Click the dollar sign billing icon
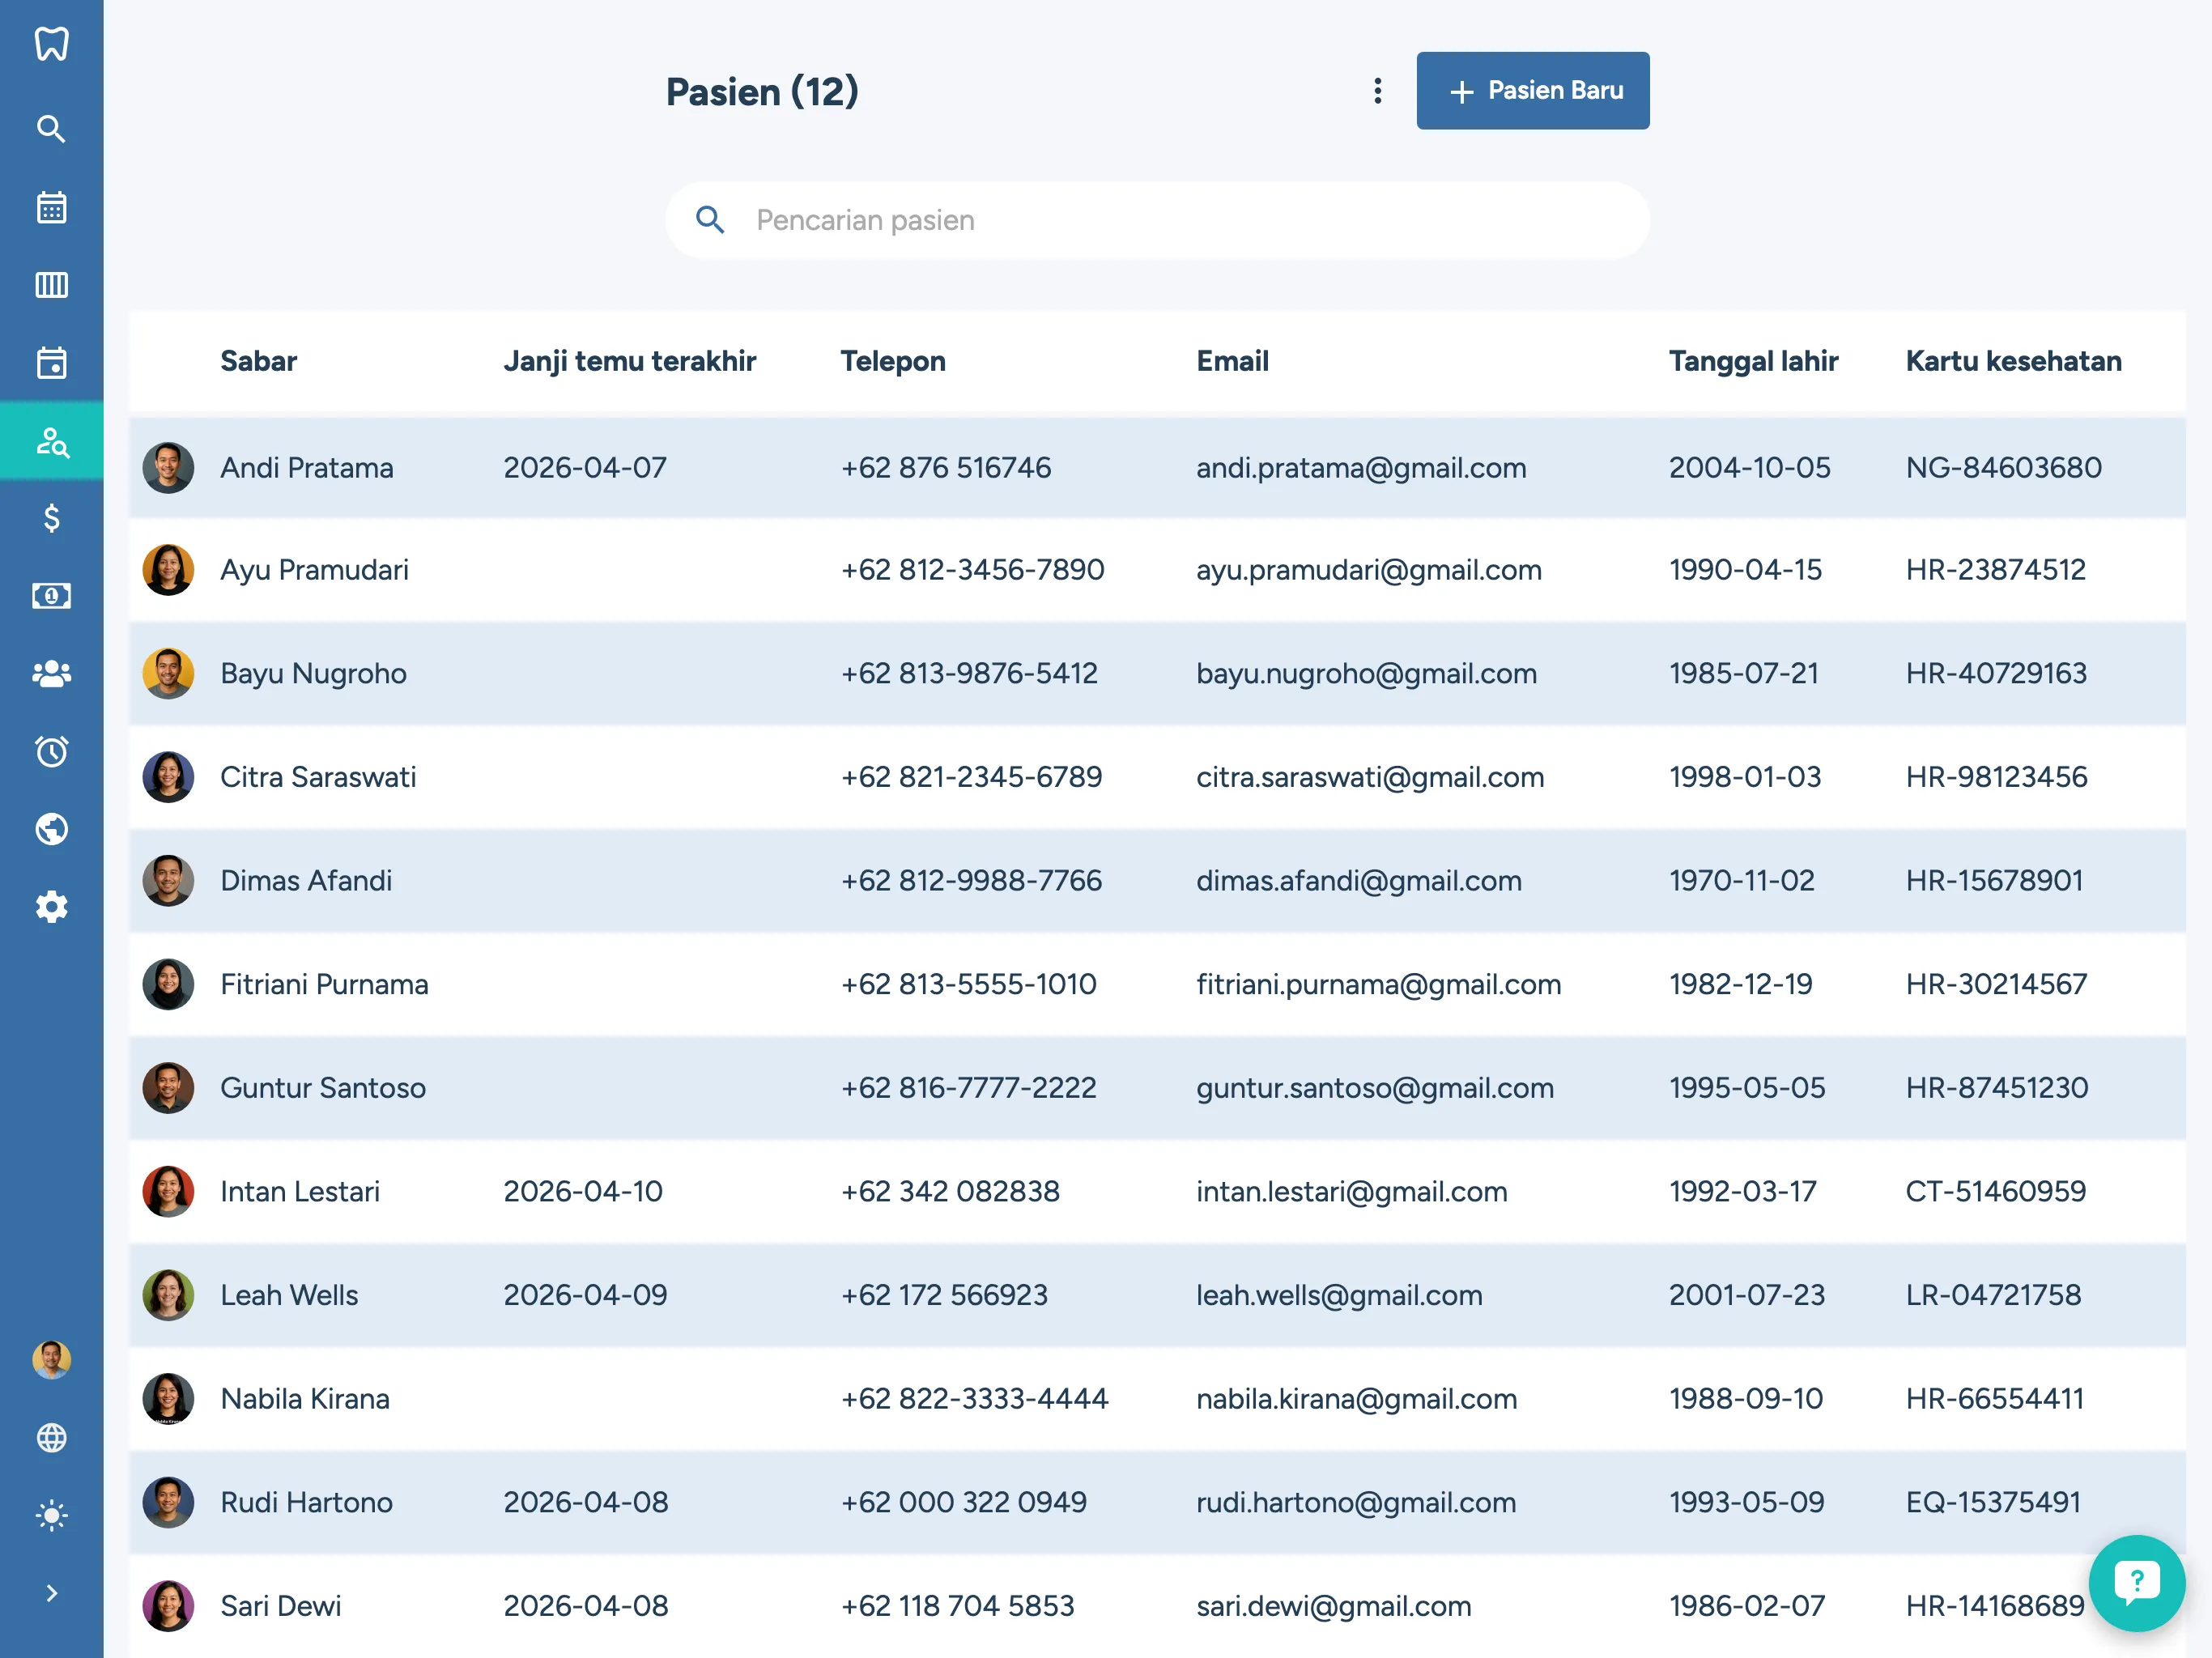 tap(51, 518)
